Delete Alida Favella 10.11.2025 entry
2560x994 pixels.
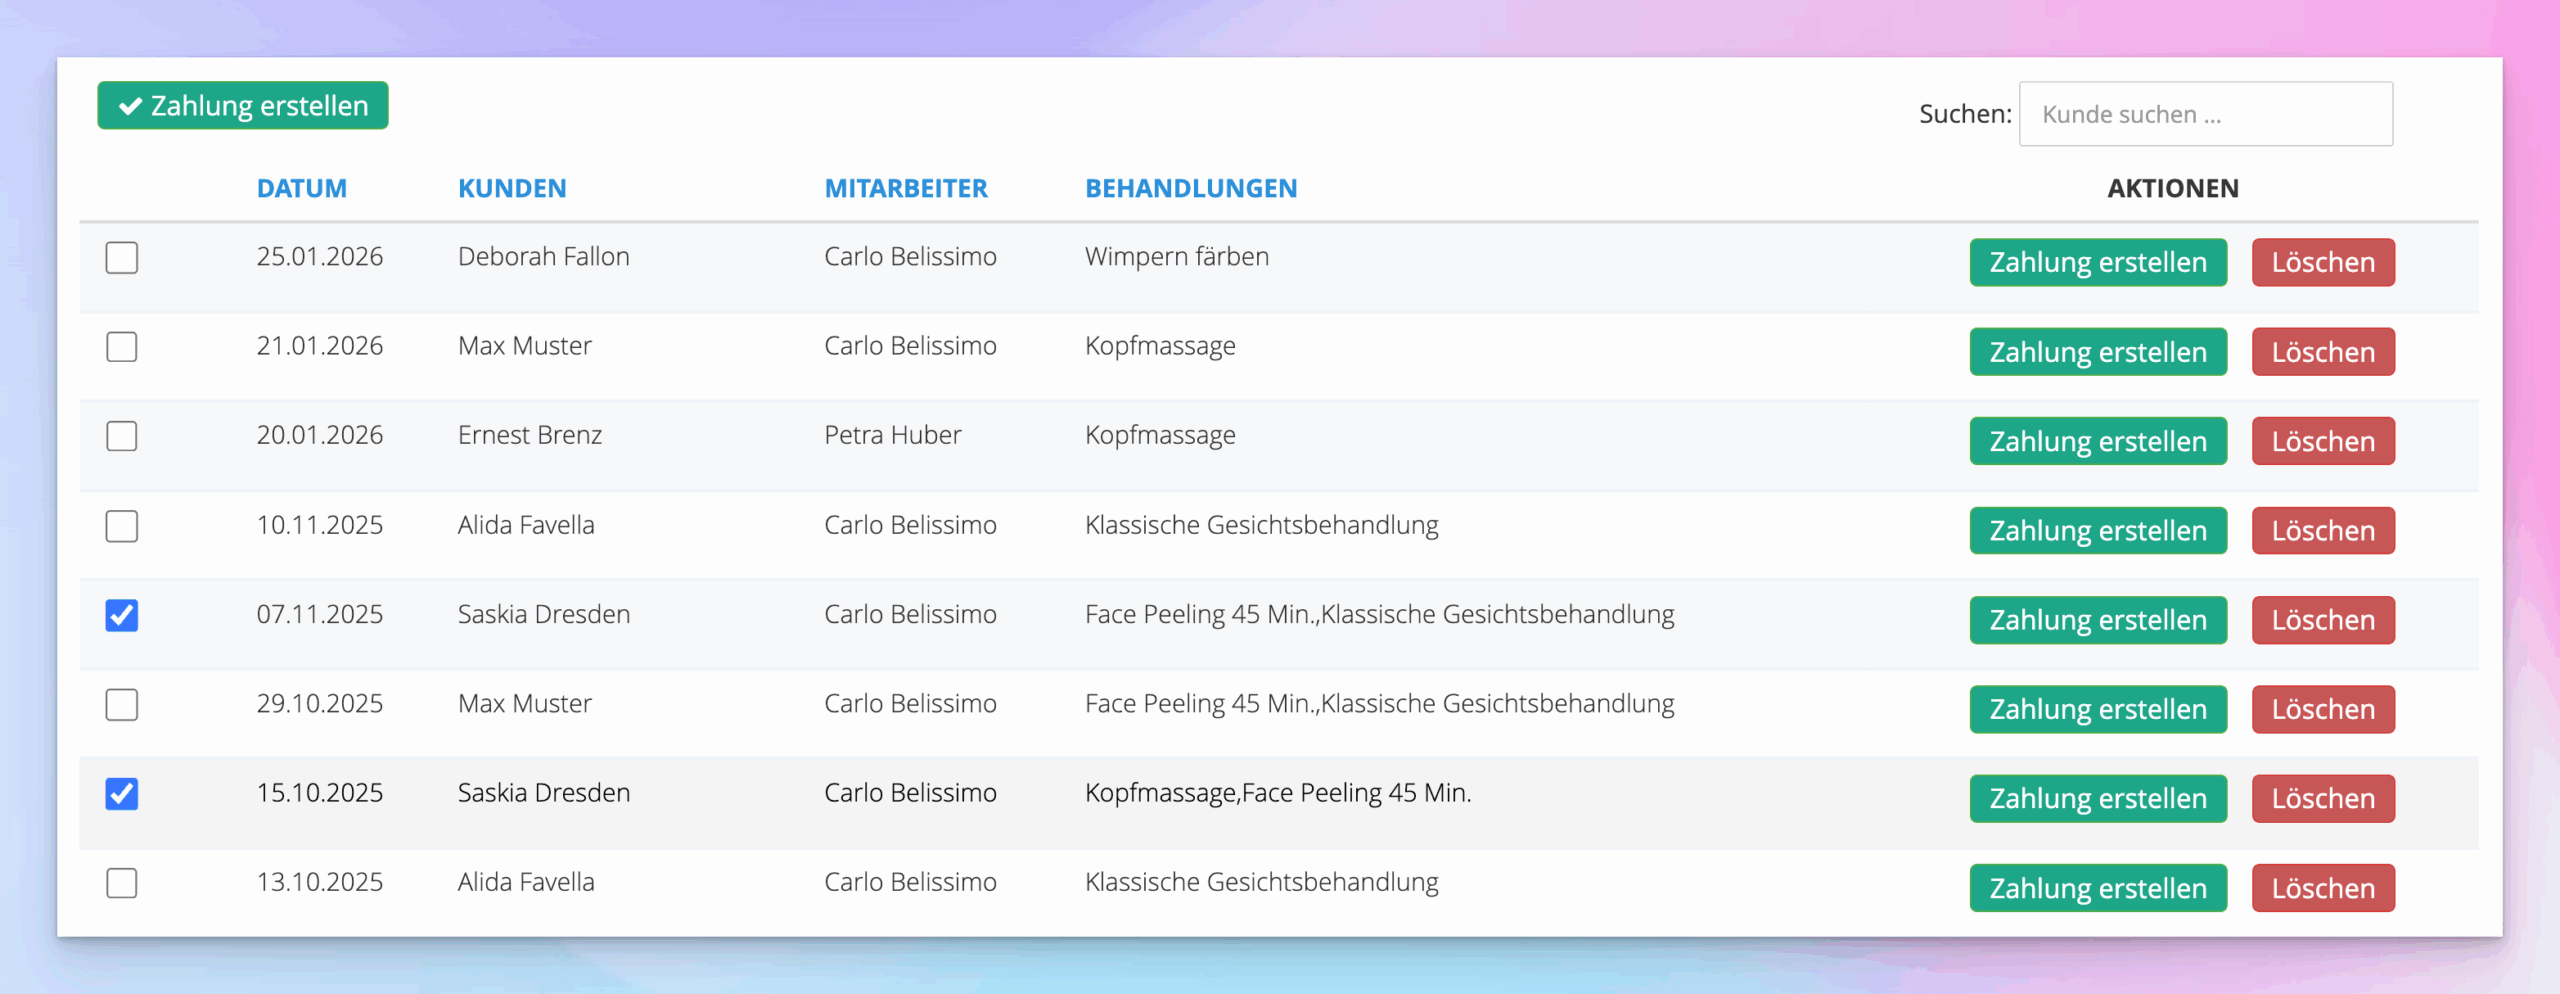2322,531
